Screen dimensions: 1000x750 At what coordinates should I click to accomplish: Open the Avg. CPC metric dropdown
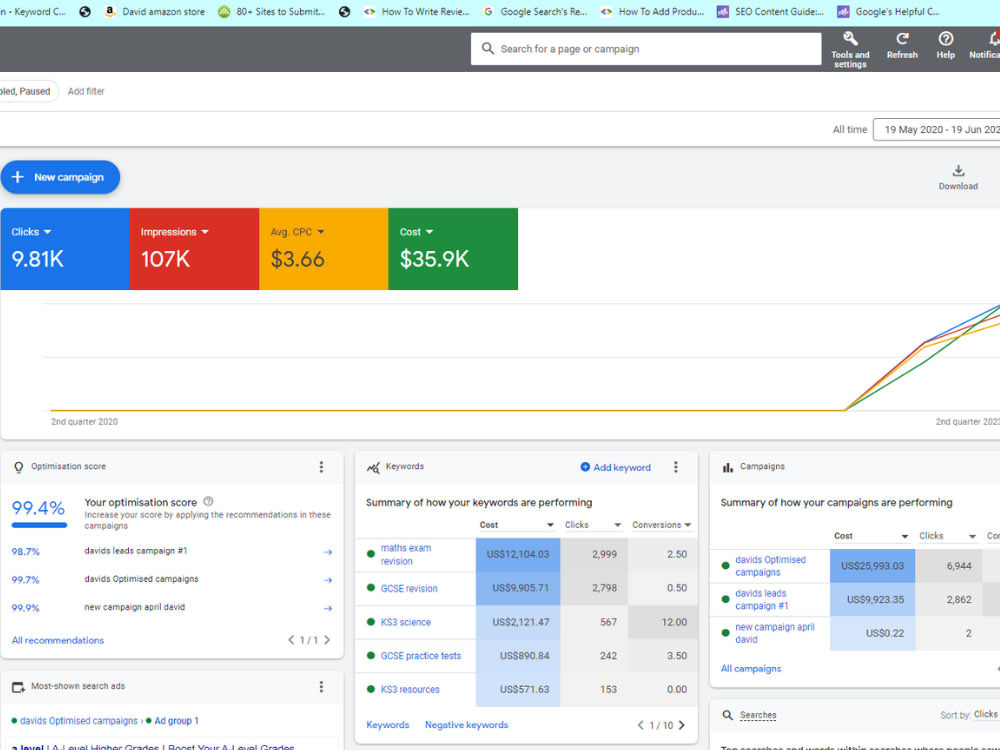point(321,232)
